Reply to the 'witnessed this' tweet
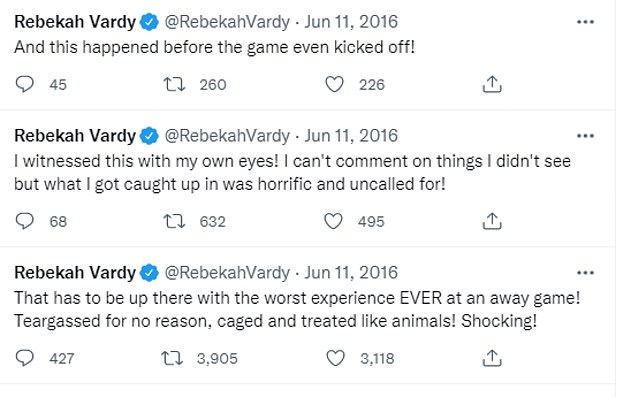 pyautogui.click(x=25, y=221)
